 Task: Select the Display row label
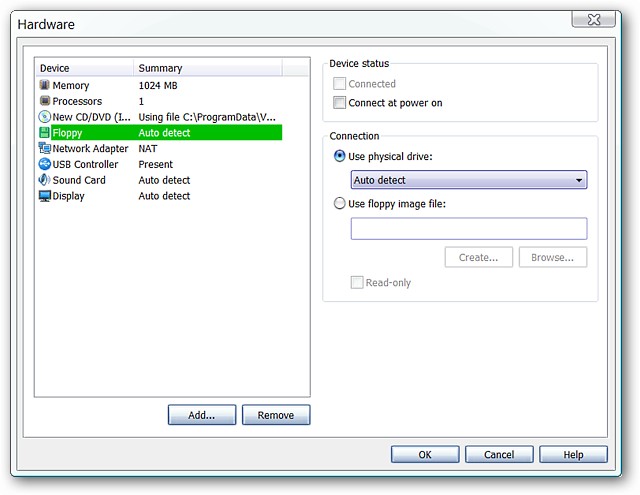68,196
